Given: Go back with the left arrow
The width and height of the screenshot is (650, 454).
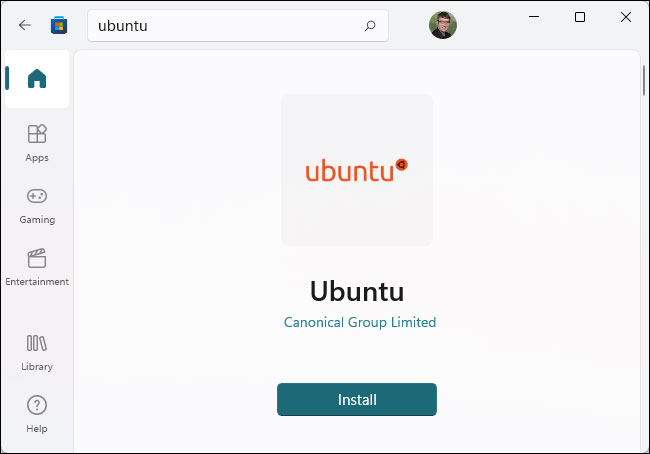Looking at the screenshot, I should [x=25, y=25].
